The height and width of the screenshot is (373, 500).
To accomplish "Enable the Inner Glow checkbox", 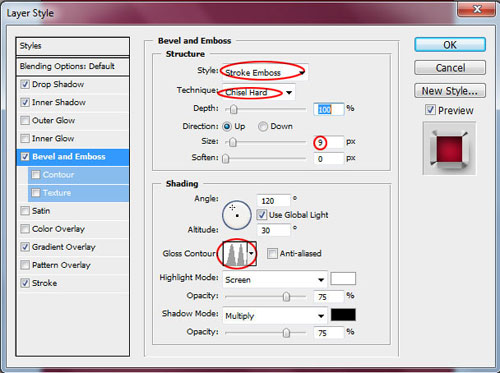I will [25, 138].
